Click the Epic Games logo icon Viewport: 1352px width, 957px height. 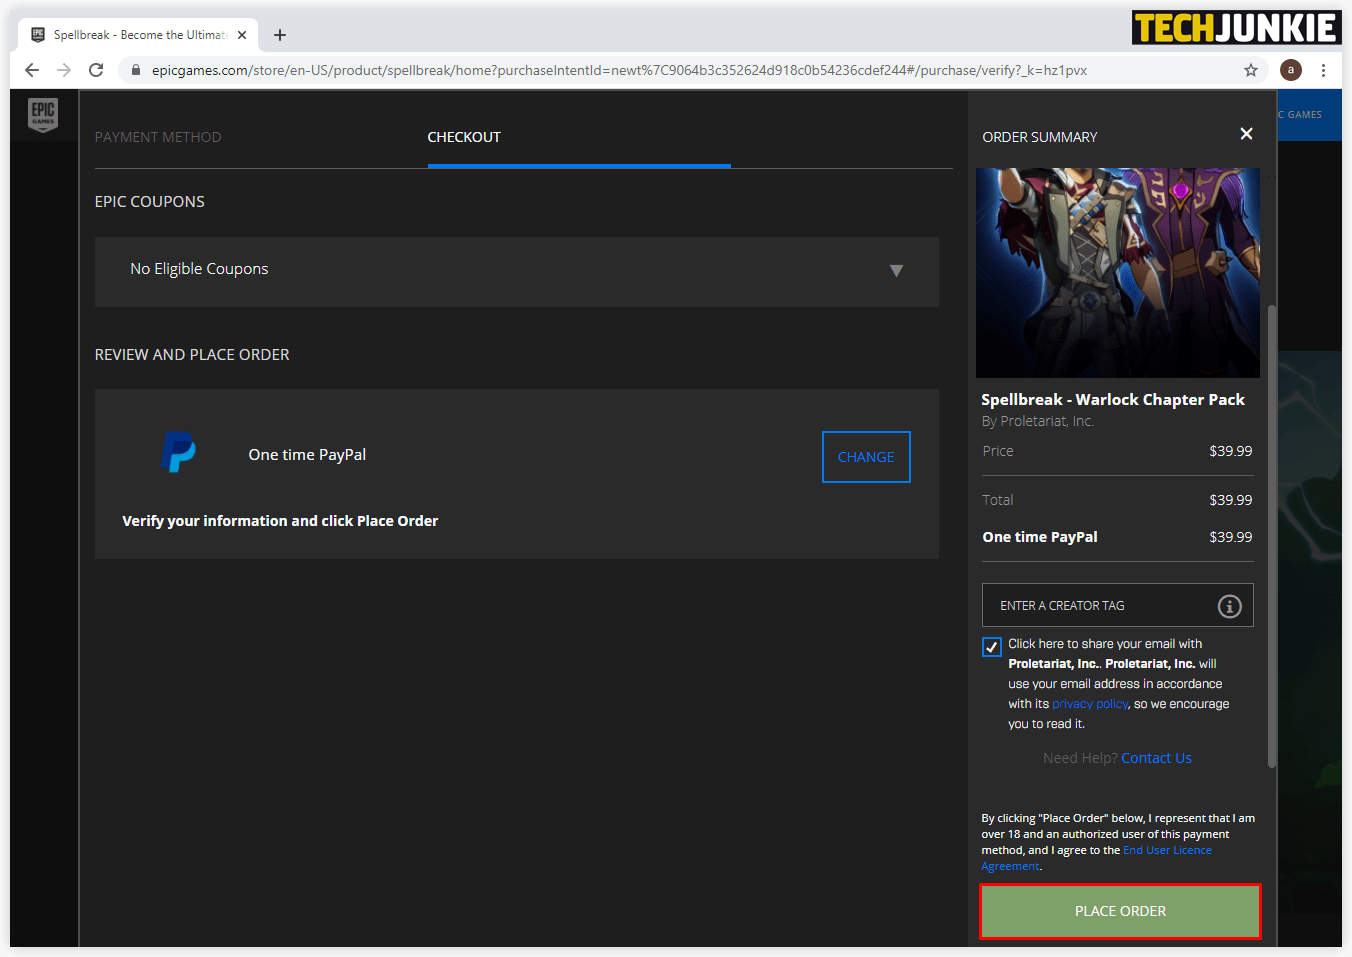click(43, 114)
